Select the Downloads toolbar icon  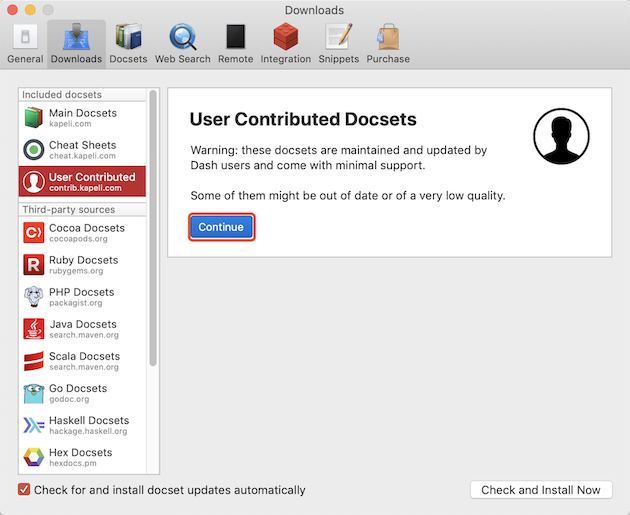click(x=76, y=37)
